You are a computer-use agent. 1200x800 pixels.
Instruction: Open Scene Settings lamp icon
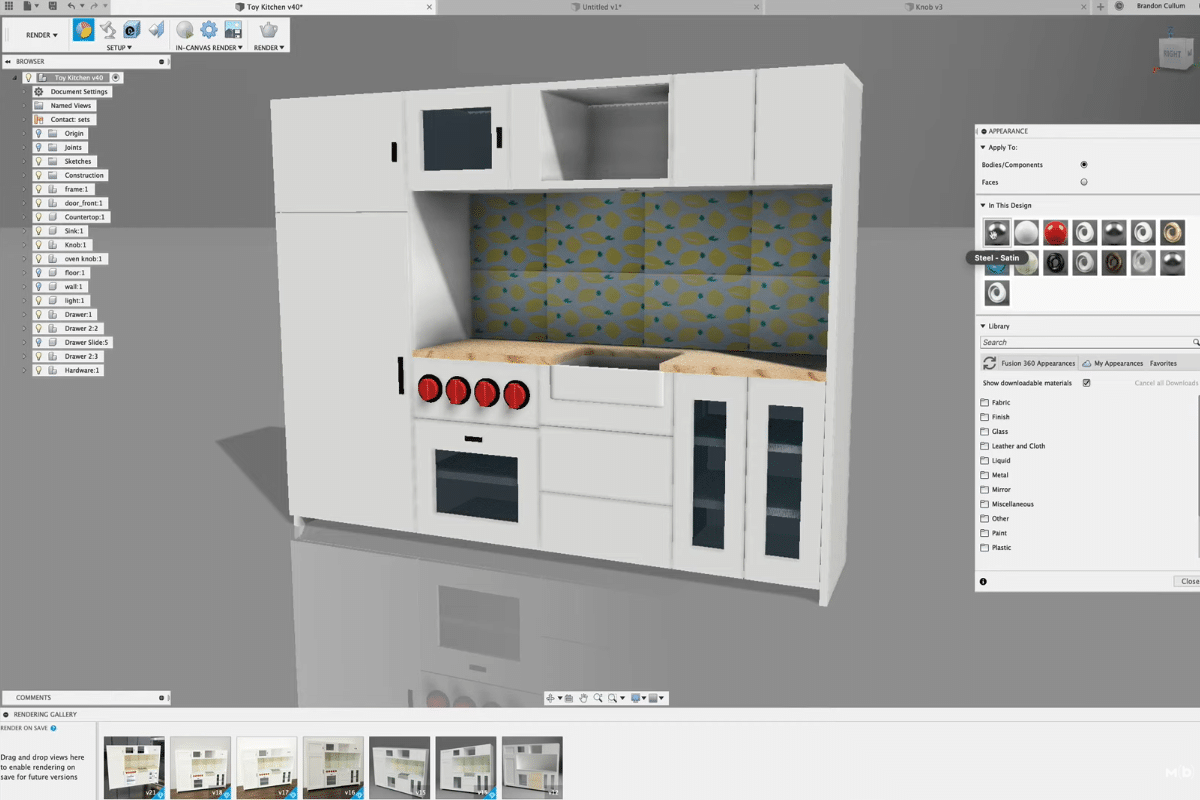click(x=108, y=30)
